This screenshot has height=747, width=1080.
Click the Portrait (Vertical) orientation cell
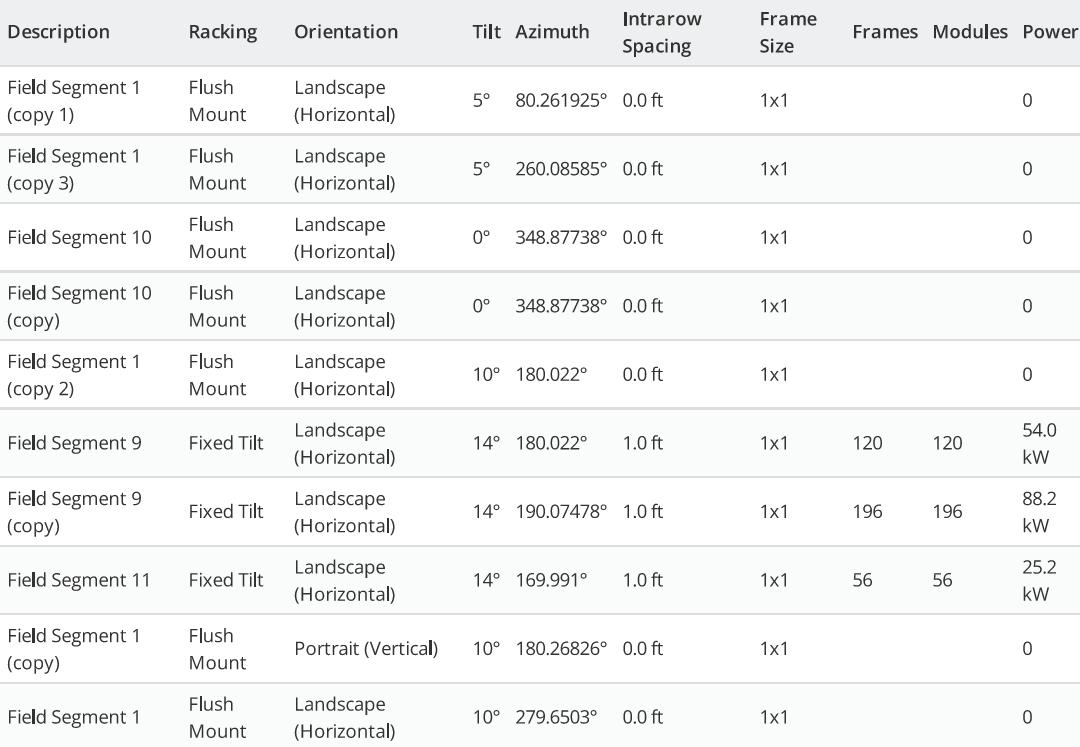366,648
